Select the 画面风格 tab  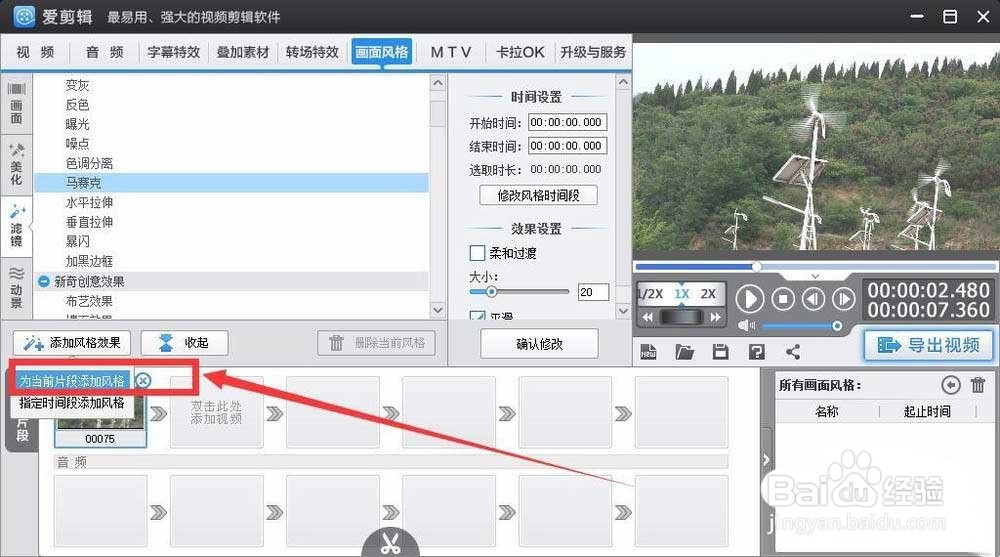coord(381,52)
